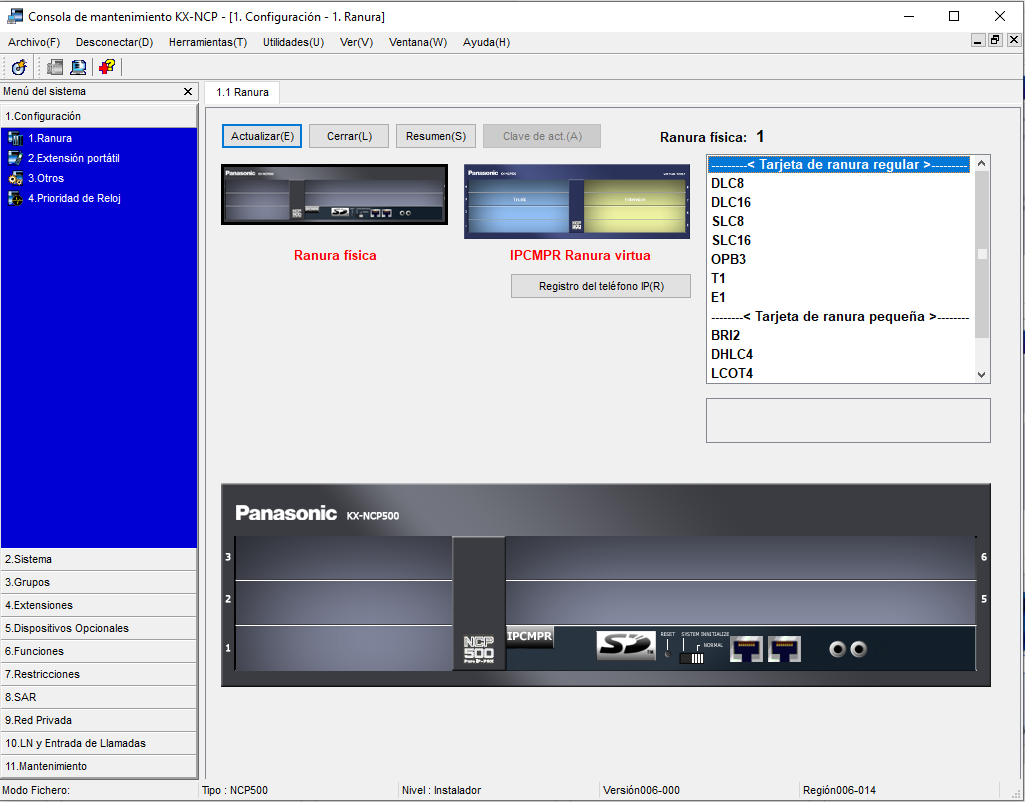Open the Desconectar(D) menu

pyautogui.click(x=114, y=42)
